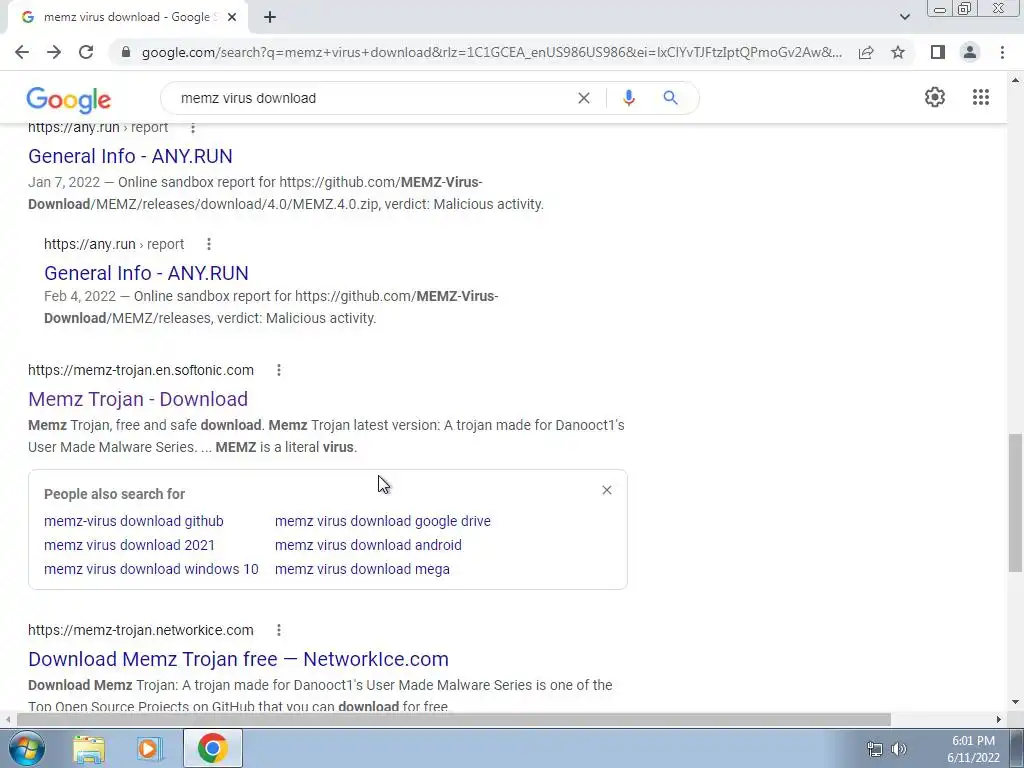Image resolution: width=1024 pixels, height=768 pixels.
Task: Click the scroll-down arrow of page scrollbar
Action: point(1016,703)
